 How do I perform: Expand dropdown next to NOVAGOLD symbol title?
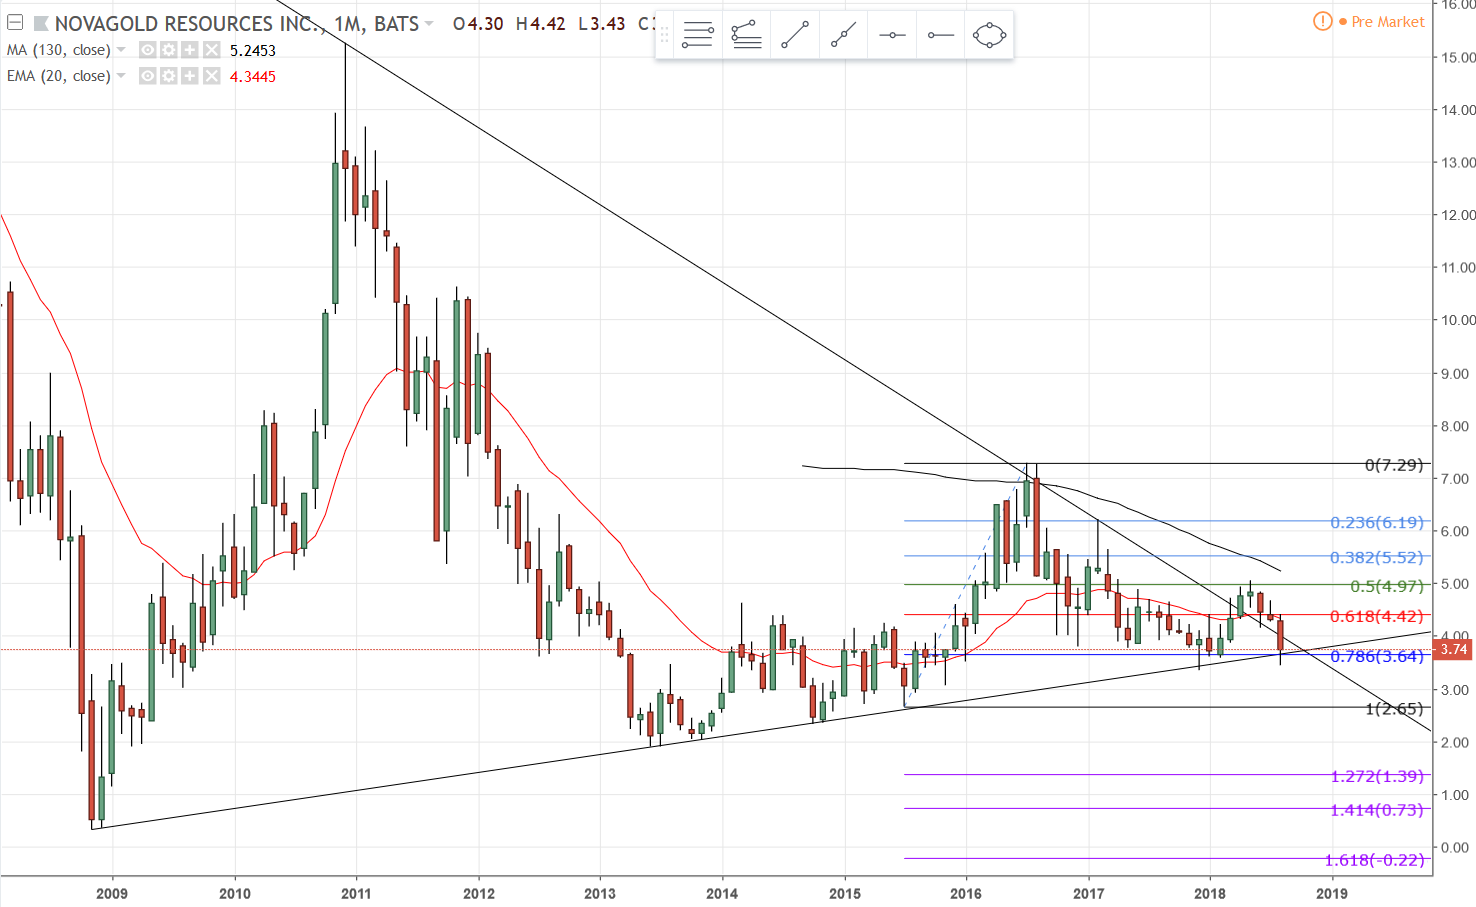[429, 23]
